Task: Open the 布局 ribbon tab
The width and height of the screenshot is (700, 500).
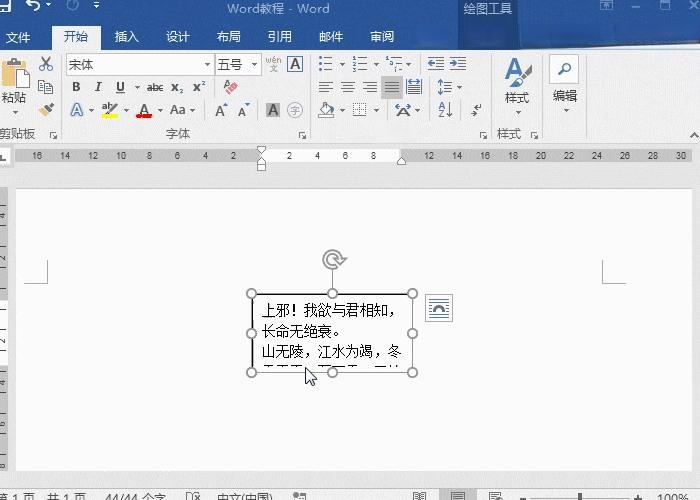Action: click(228, 37)
